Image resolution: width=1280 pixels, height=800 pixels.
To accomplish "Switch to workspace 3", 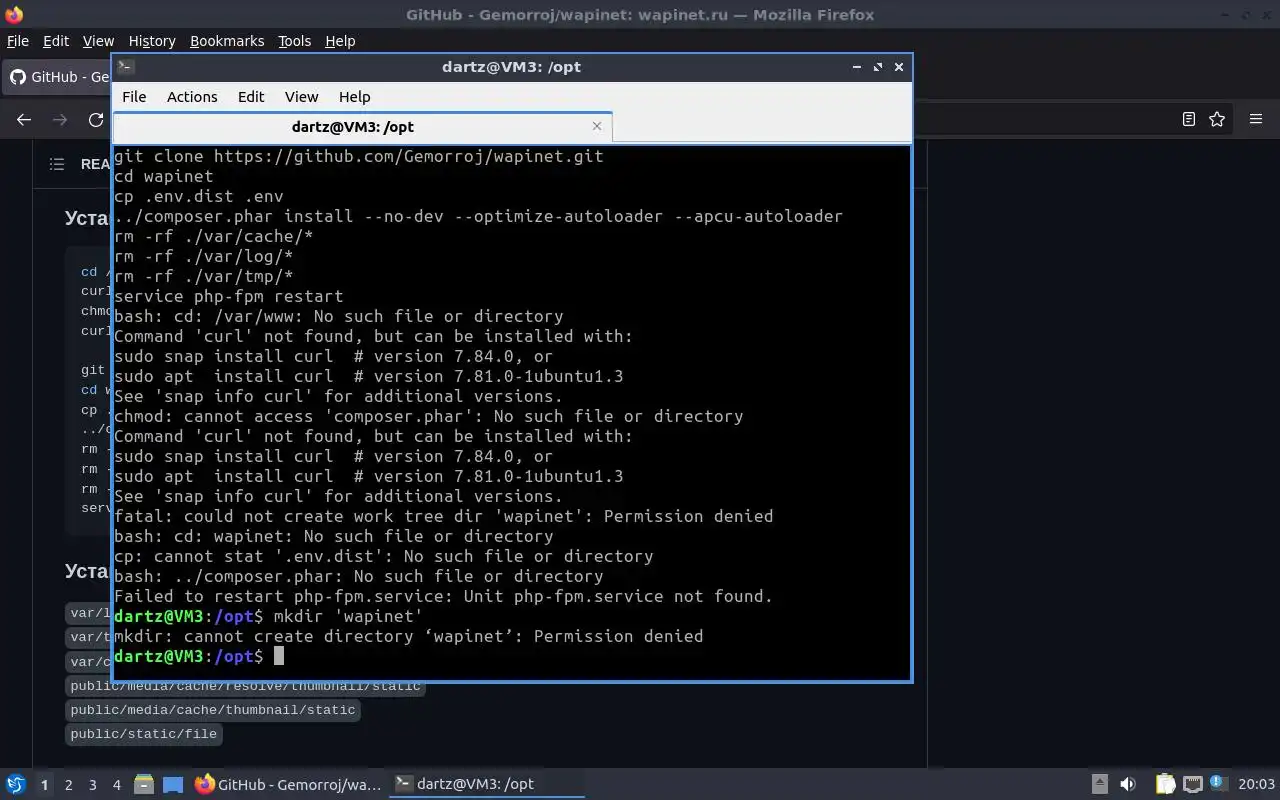I will tap(92, 785).
